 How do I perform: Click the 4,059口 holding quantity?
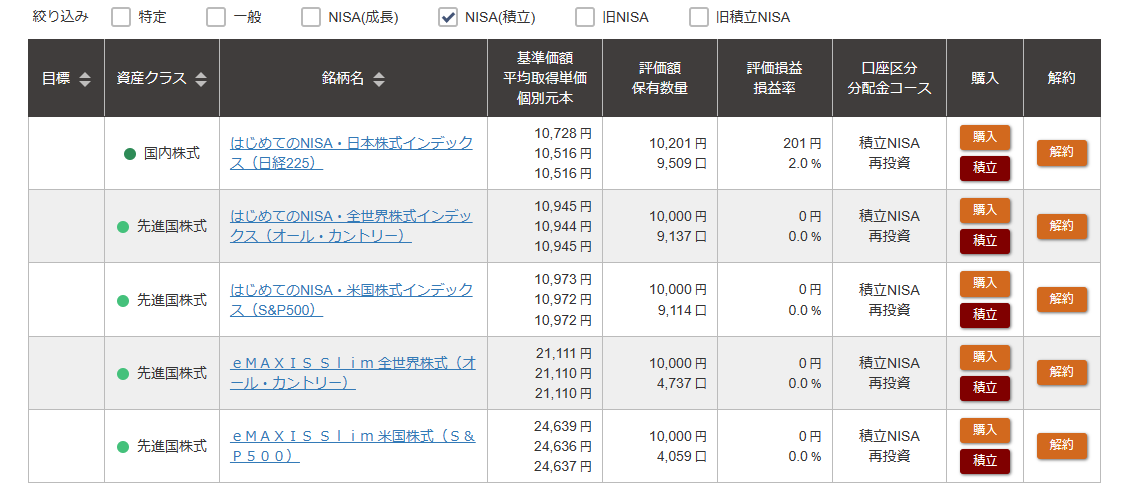pyautogui.click(x=682, y=456)
